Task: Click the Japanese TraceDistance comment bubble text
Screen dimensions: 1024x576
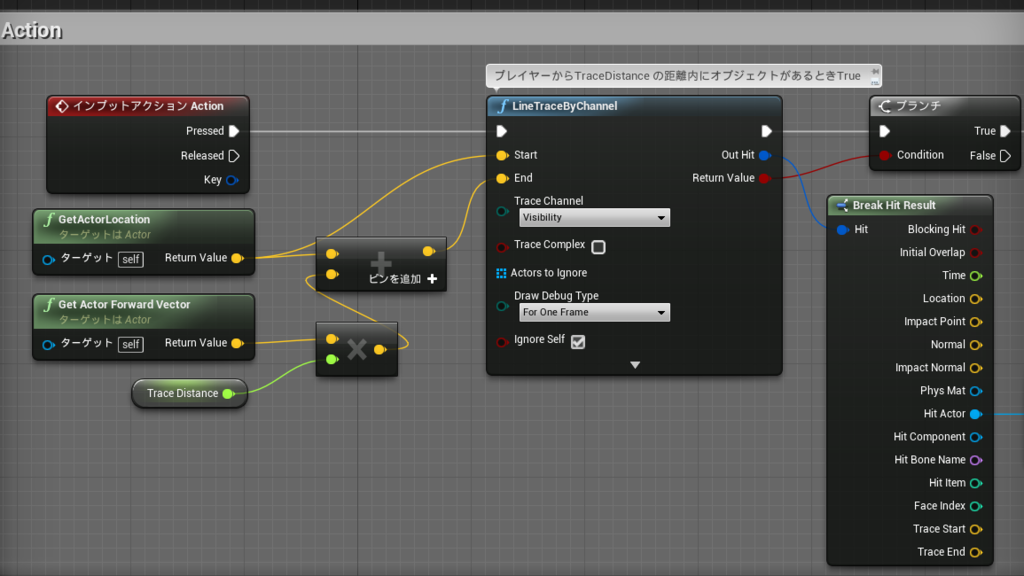Action: point(677,76)
